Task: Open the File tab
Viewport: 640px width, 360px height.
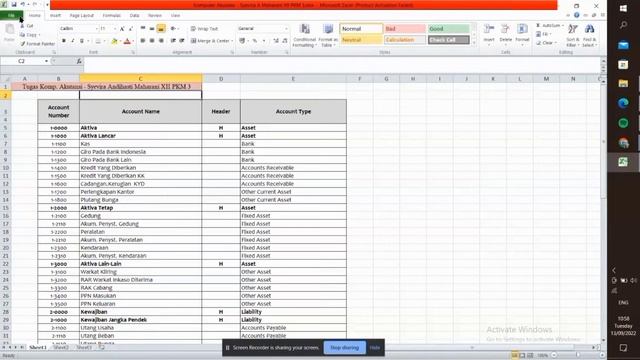Action: pos(11,16)
